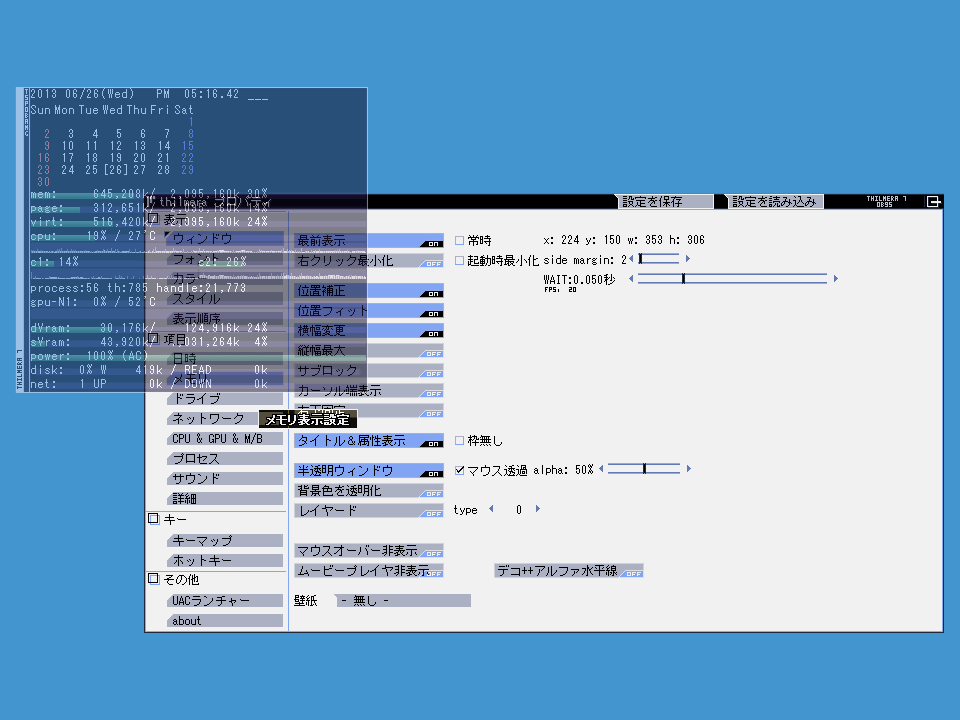960x720 pixels.
Task: Enable サブロック
Action: pos(369,370)
